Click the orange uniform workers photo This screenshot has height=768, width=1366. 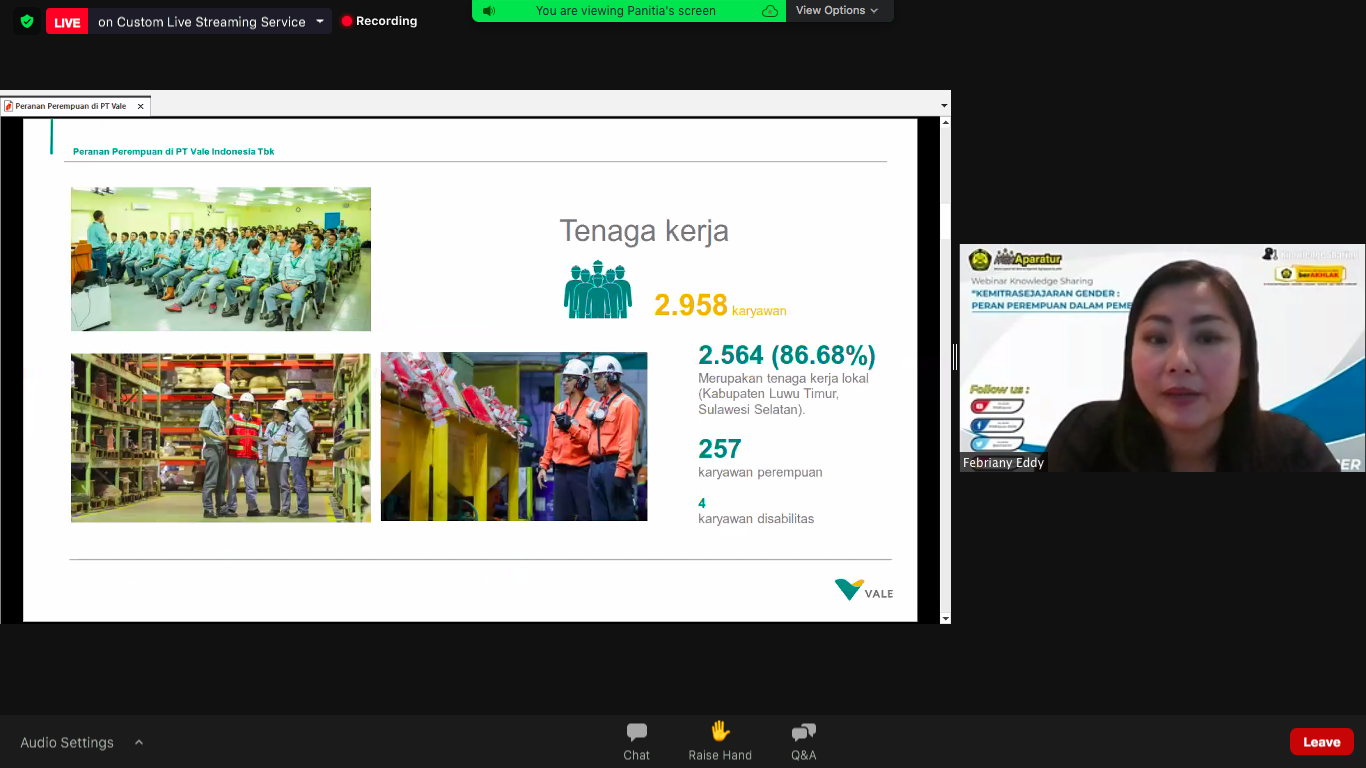514,436
